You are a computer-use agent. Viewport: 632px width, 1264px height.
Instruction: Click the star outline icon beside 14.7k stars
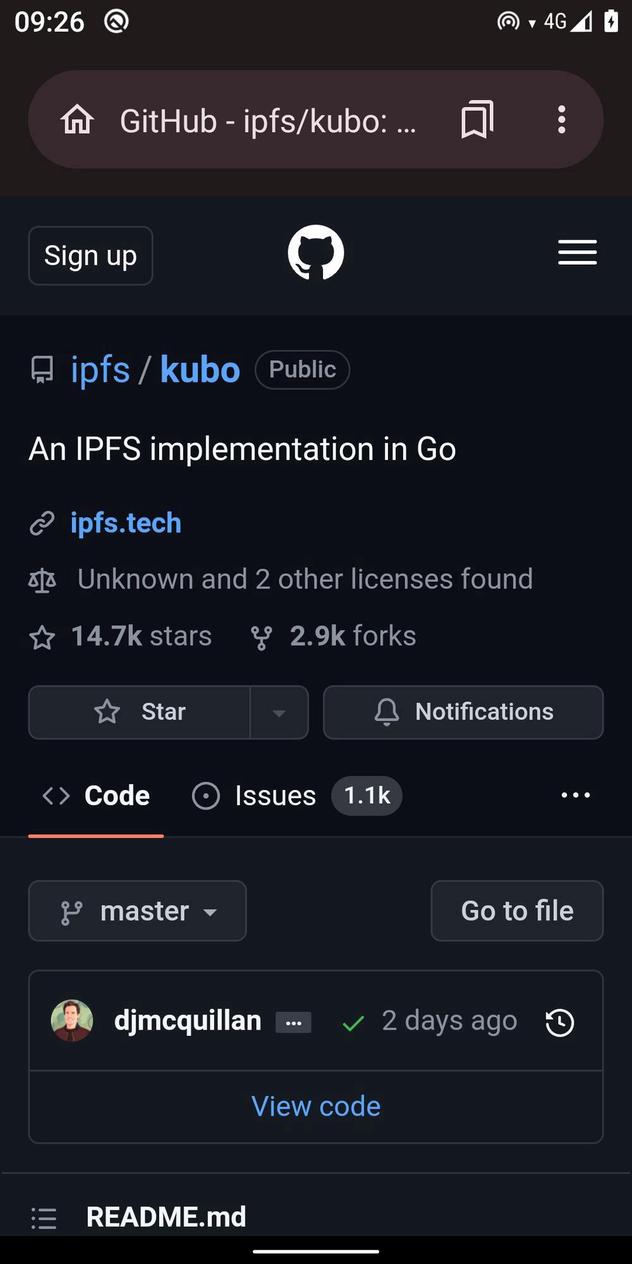point(41,636)
